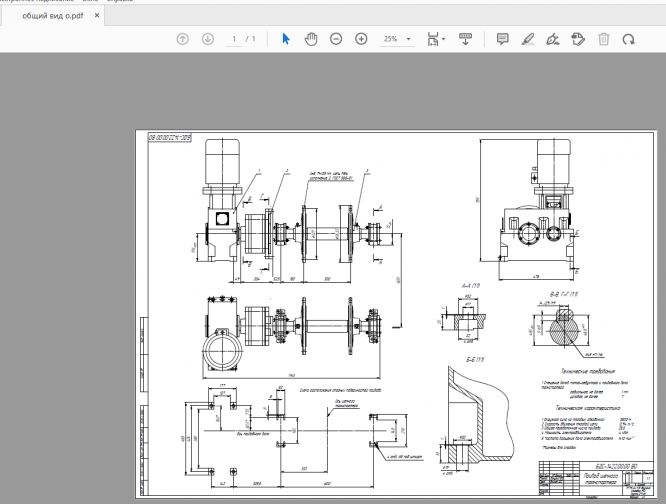Zoom out with the minus button
666x504 pixels.
point(335,39)
